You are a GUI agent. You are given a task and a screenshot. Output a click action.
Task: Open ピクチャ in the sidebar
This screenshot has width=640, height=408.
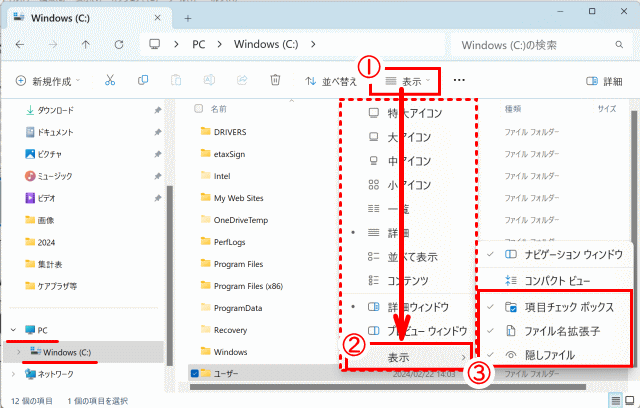49,154
